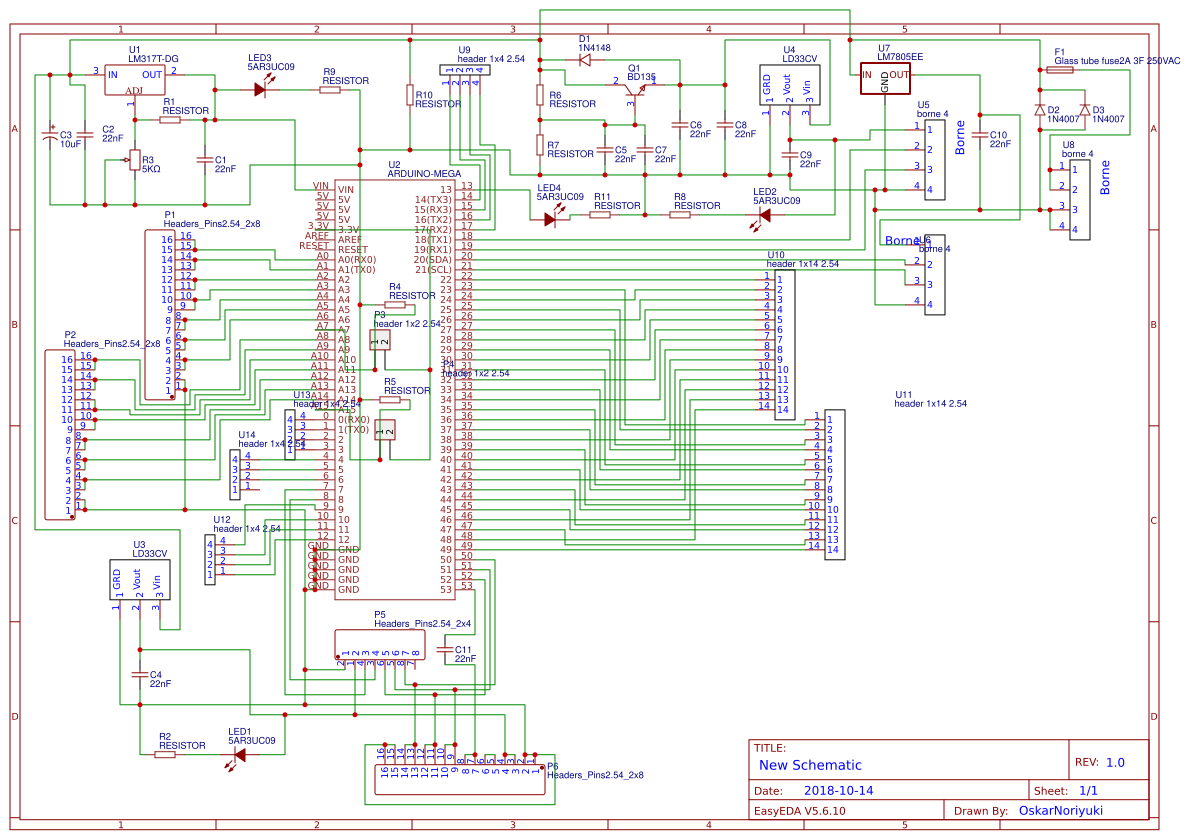The height and width of the screenshot is (840, 1191).
Task: Select resistor R8 symbol
Action: click(680, 215)
